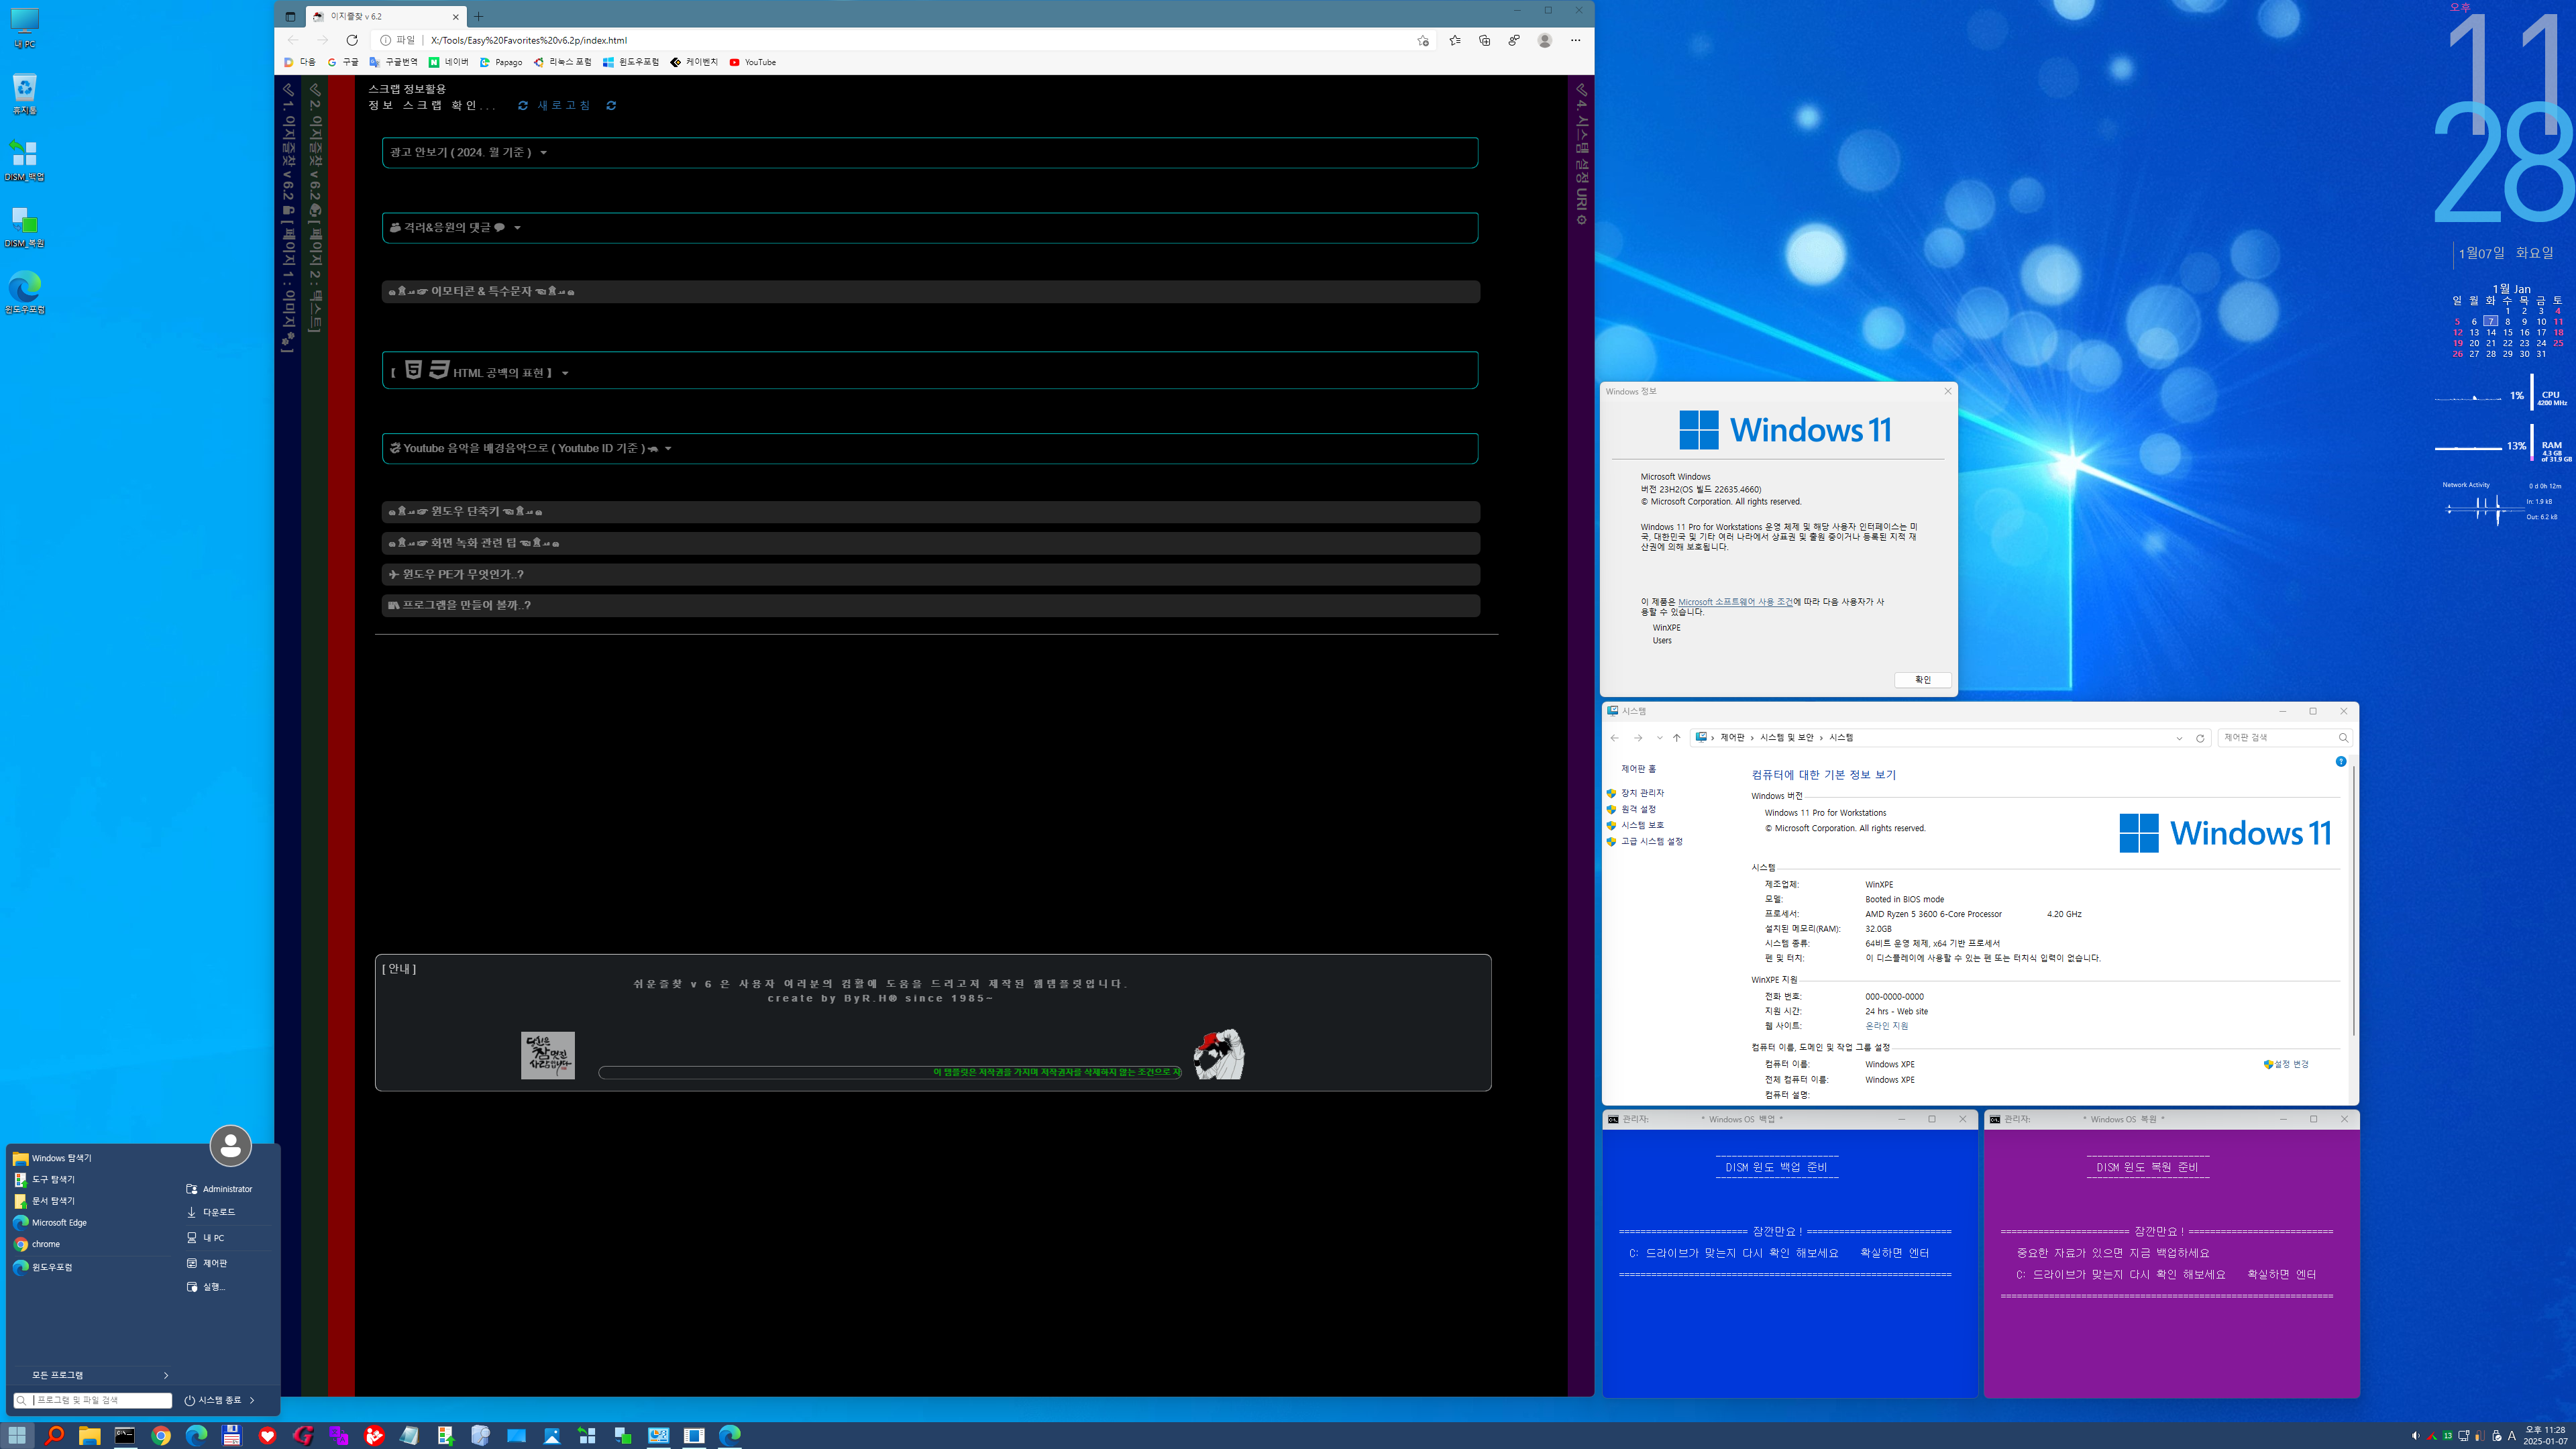This screenshot has width=2576, height=1449.
Task: Open the DISM_백업 desktop icon
Action: click(24, 160)
